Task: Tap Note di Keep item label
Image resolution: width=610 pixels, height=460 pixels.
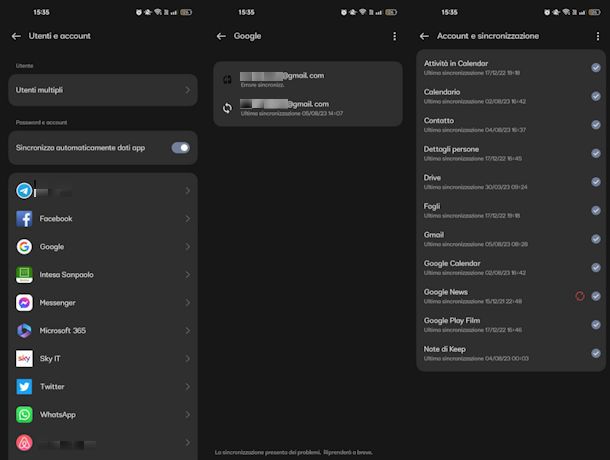Action: (445, 349)
